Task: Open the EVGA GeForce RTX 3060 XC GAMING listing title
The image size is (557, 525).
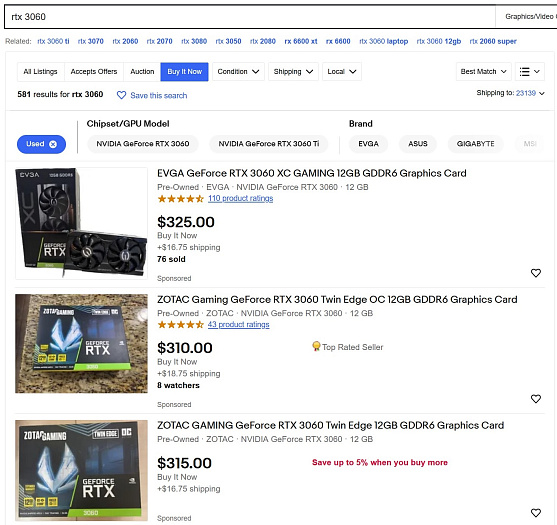Action: tap(312, 173)
